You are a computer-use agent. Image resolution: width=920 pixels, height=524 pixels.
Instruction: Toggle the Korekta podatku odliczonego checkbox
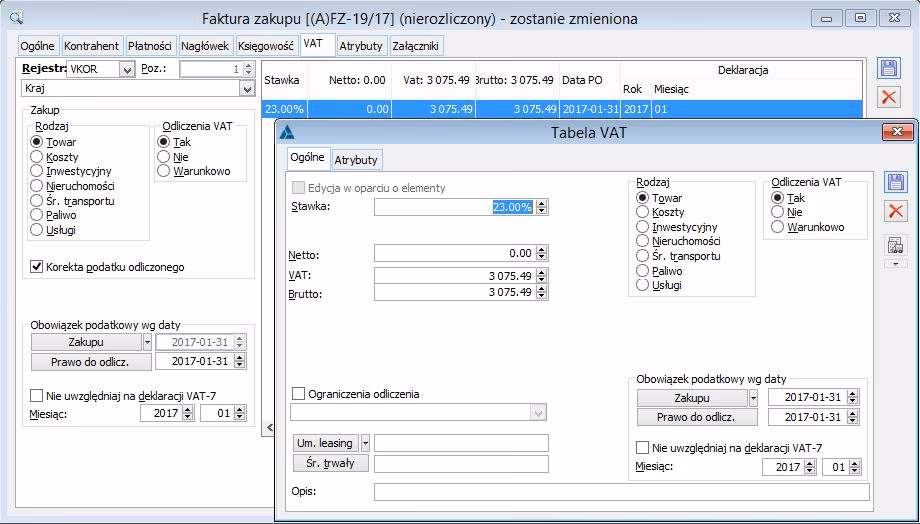(37, 267)
